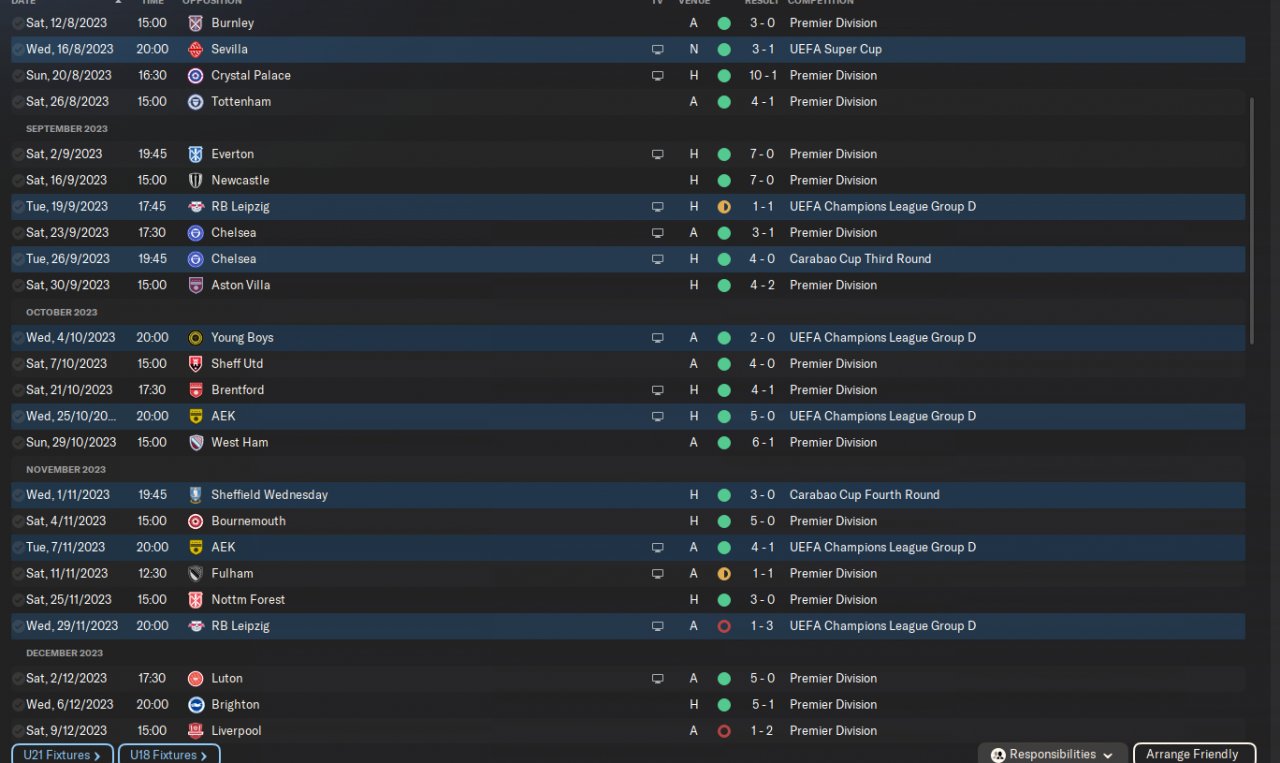Click the Brighton club badge icon
The height and width of the screenshot is (763, 1280).
[196, 705]
